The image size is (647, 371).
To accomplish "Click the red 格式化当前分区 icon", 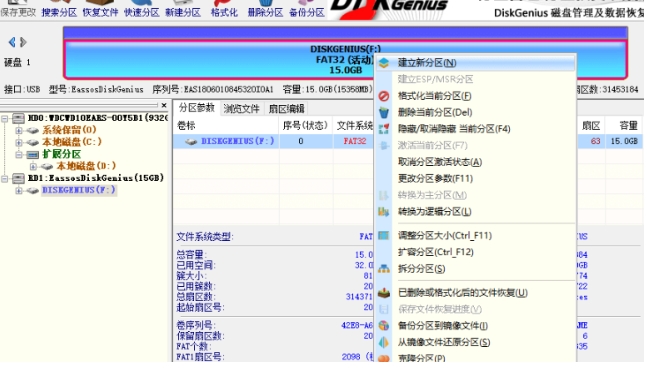I will click(x=384, y=96).
